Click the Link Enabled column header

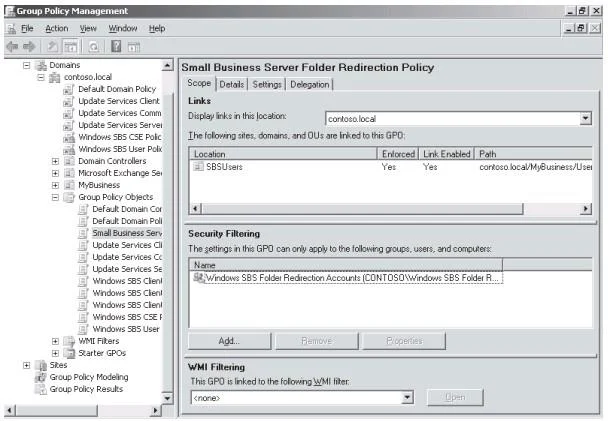[447, 154]
